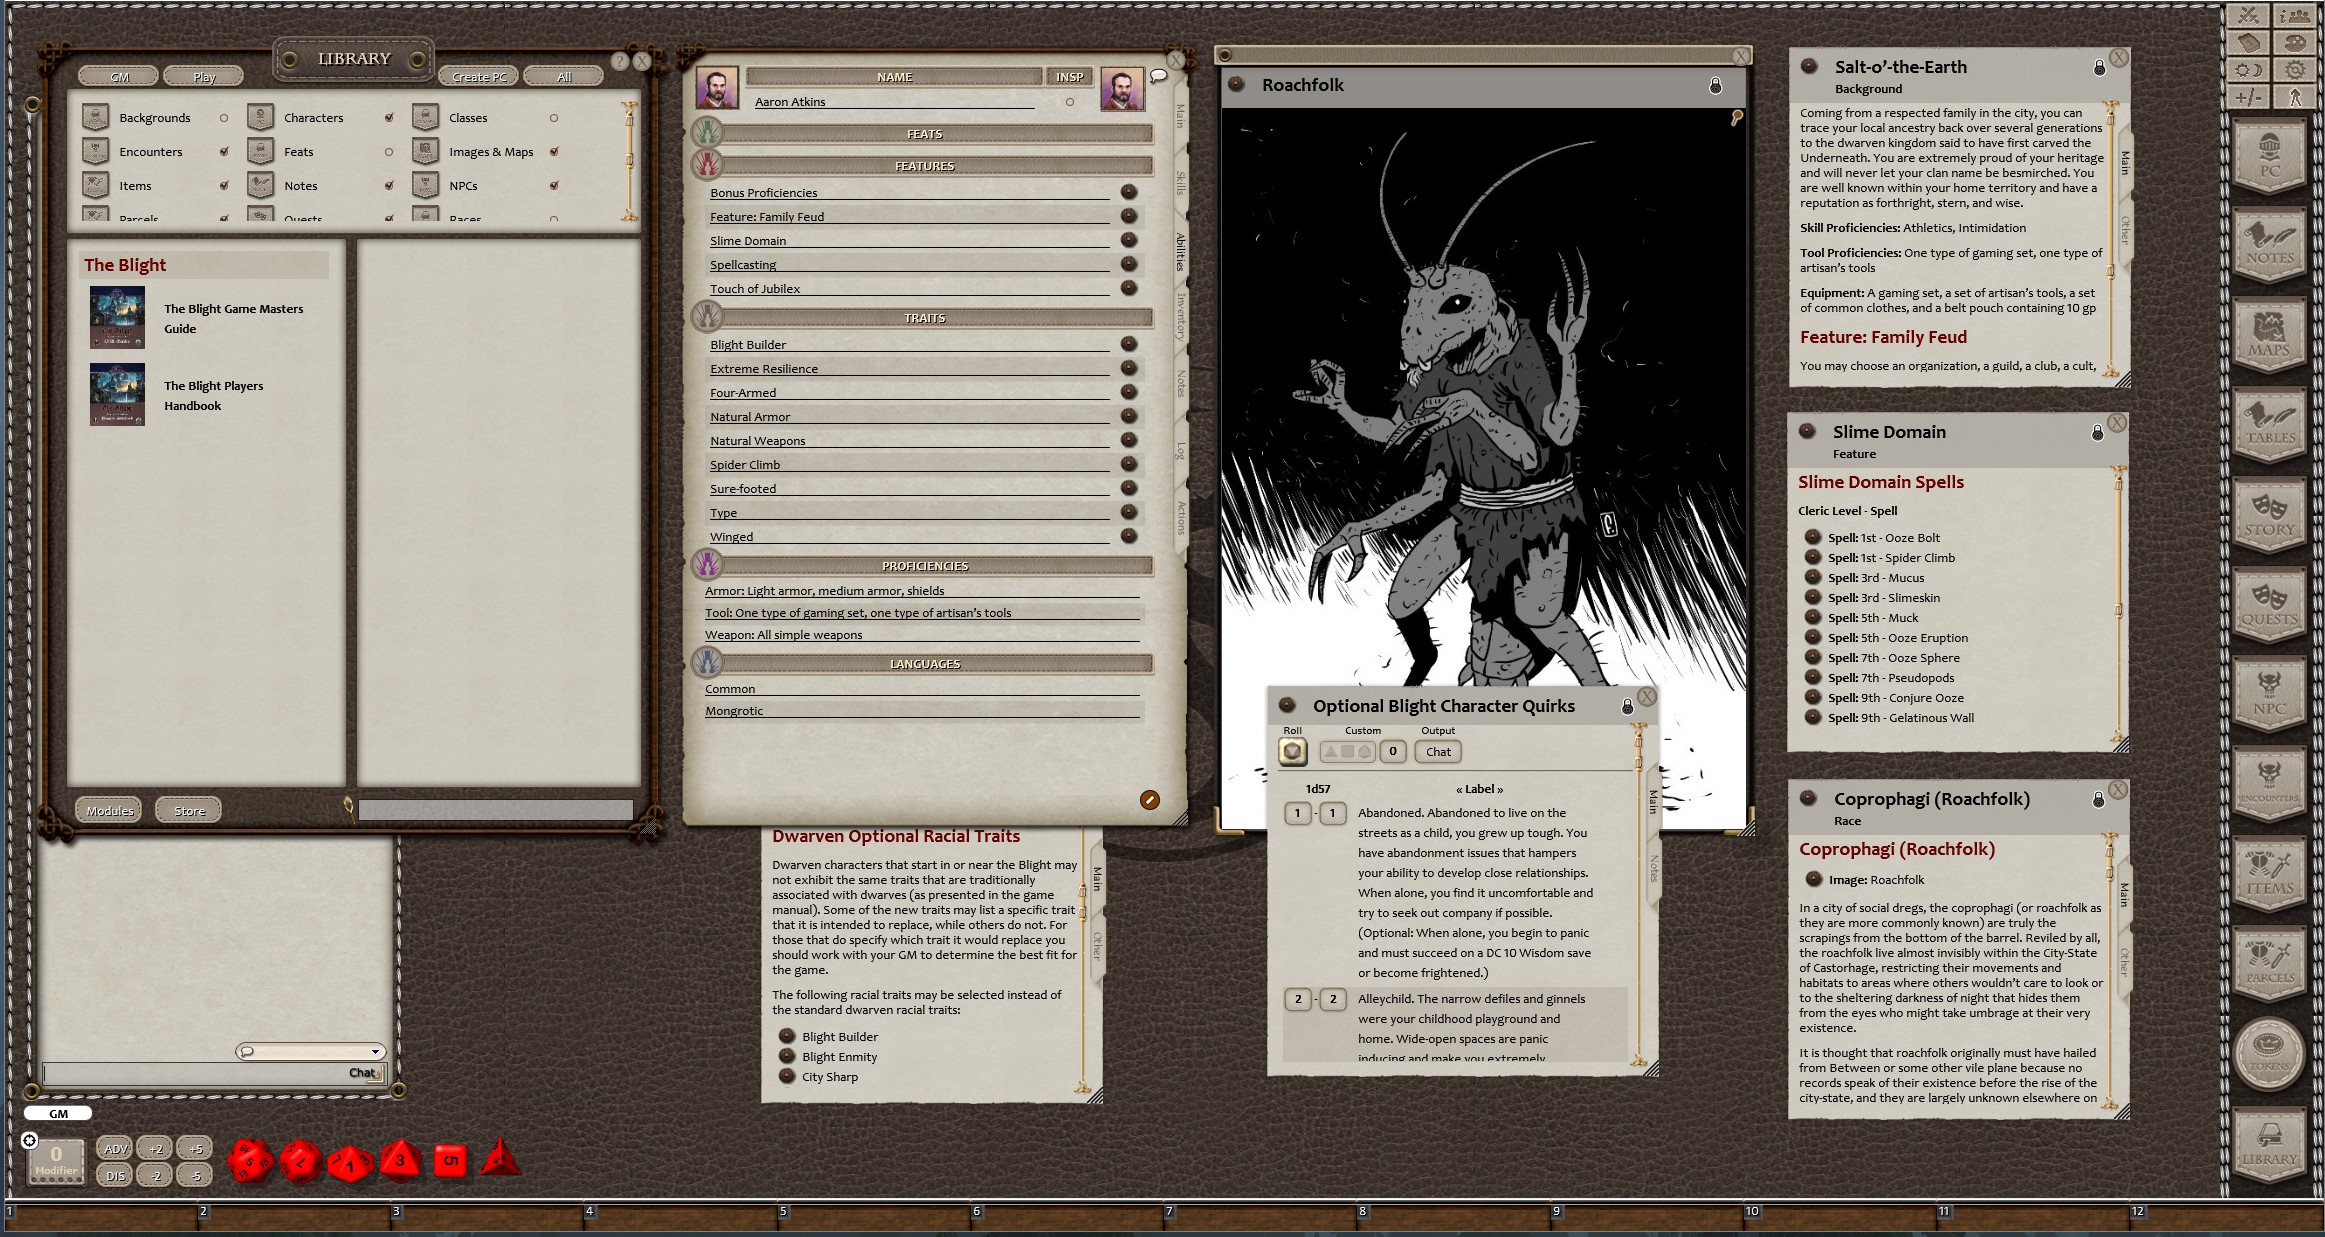The image size is (2325, 1237).
Task: Expand the Feature: Family Feud entry on the character sheet
Action: (x=1129, y=216)
